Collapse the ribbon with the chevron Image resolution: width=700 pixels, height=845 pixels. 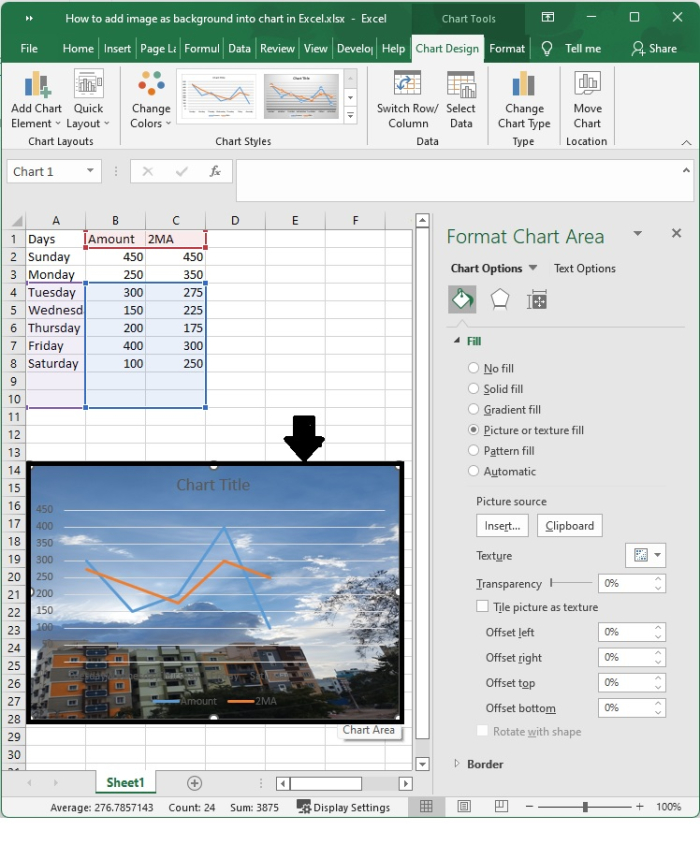(686, 142)
